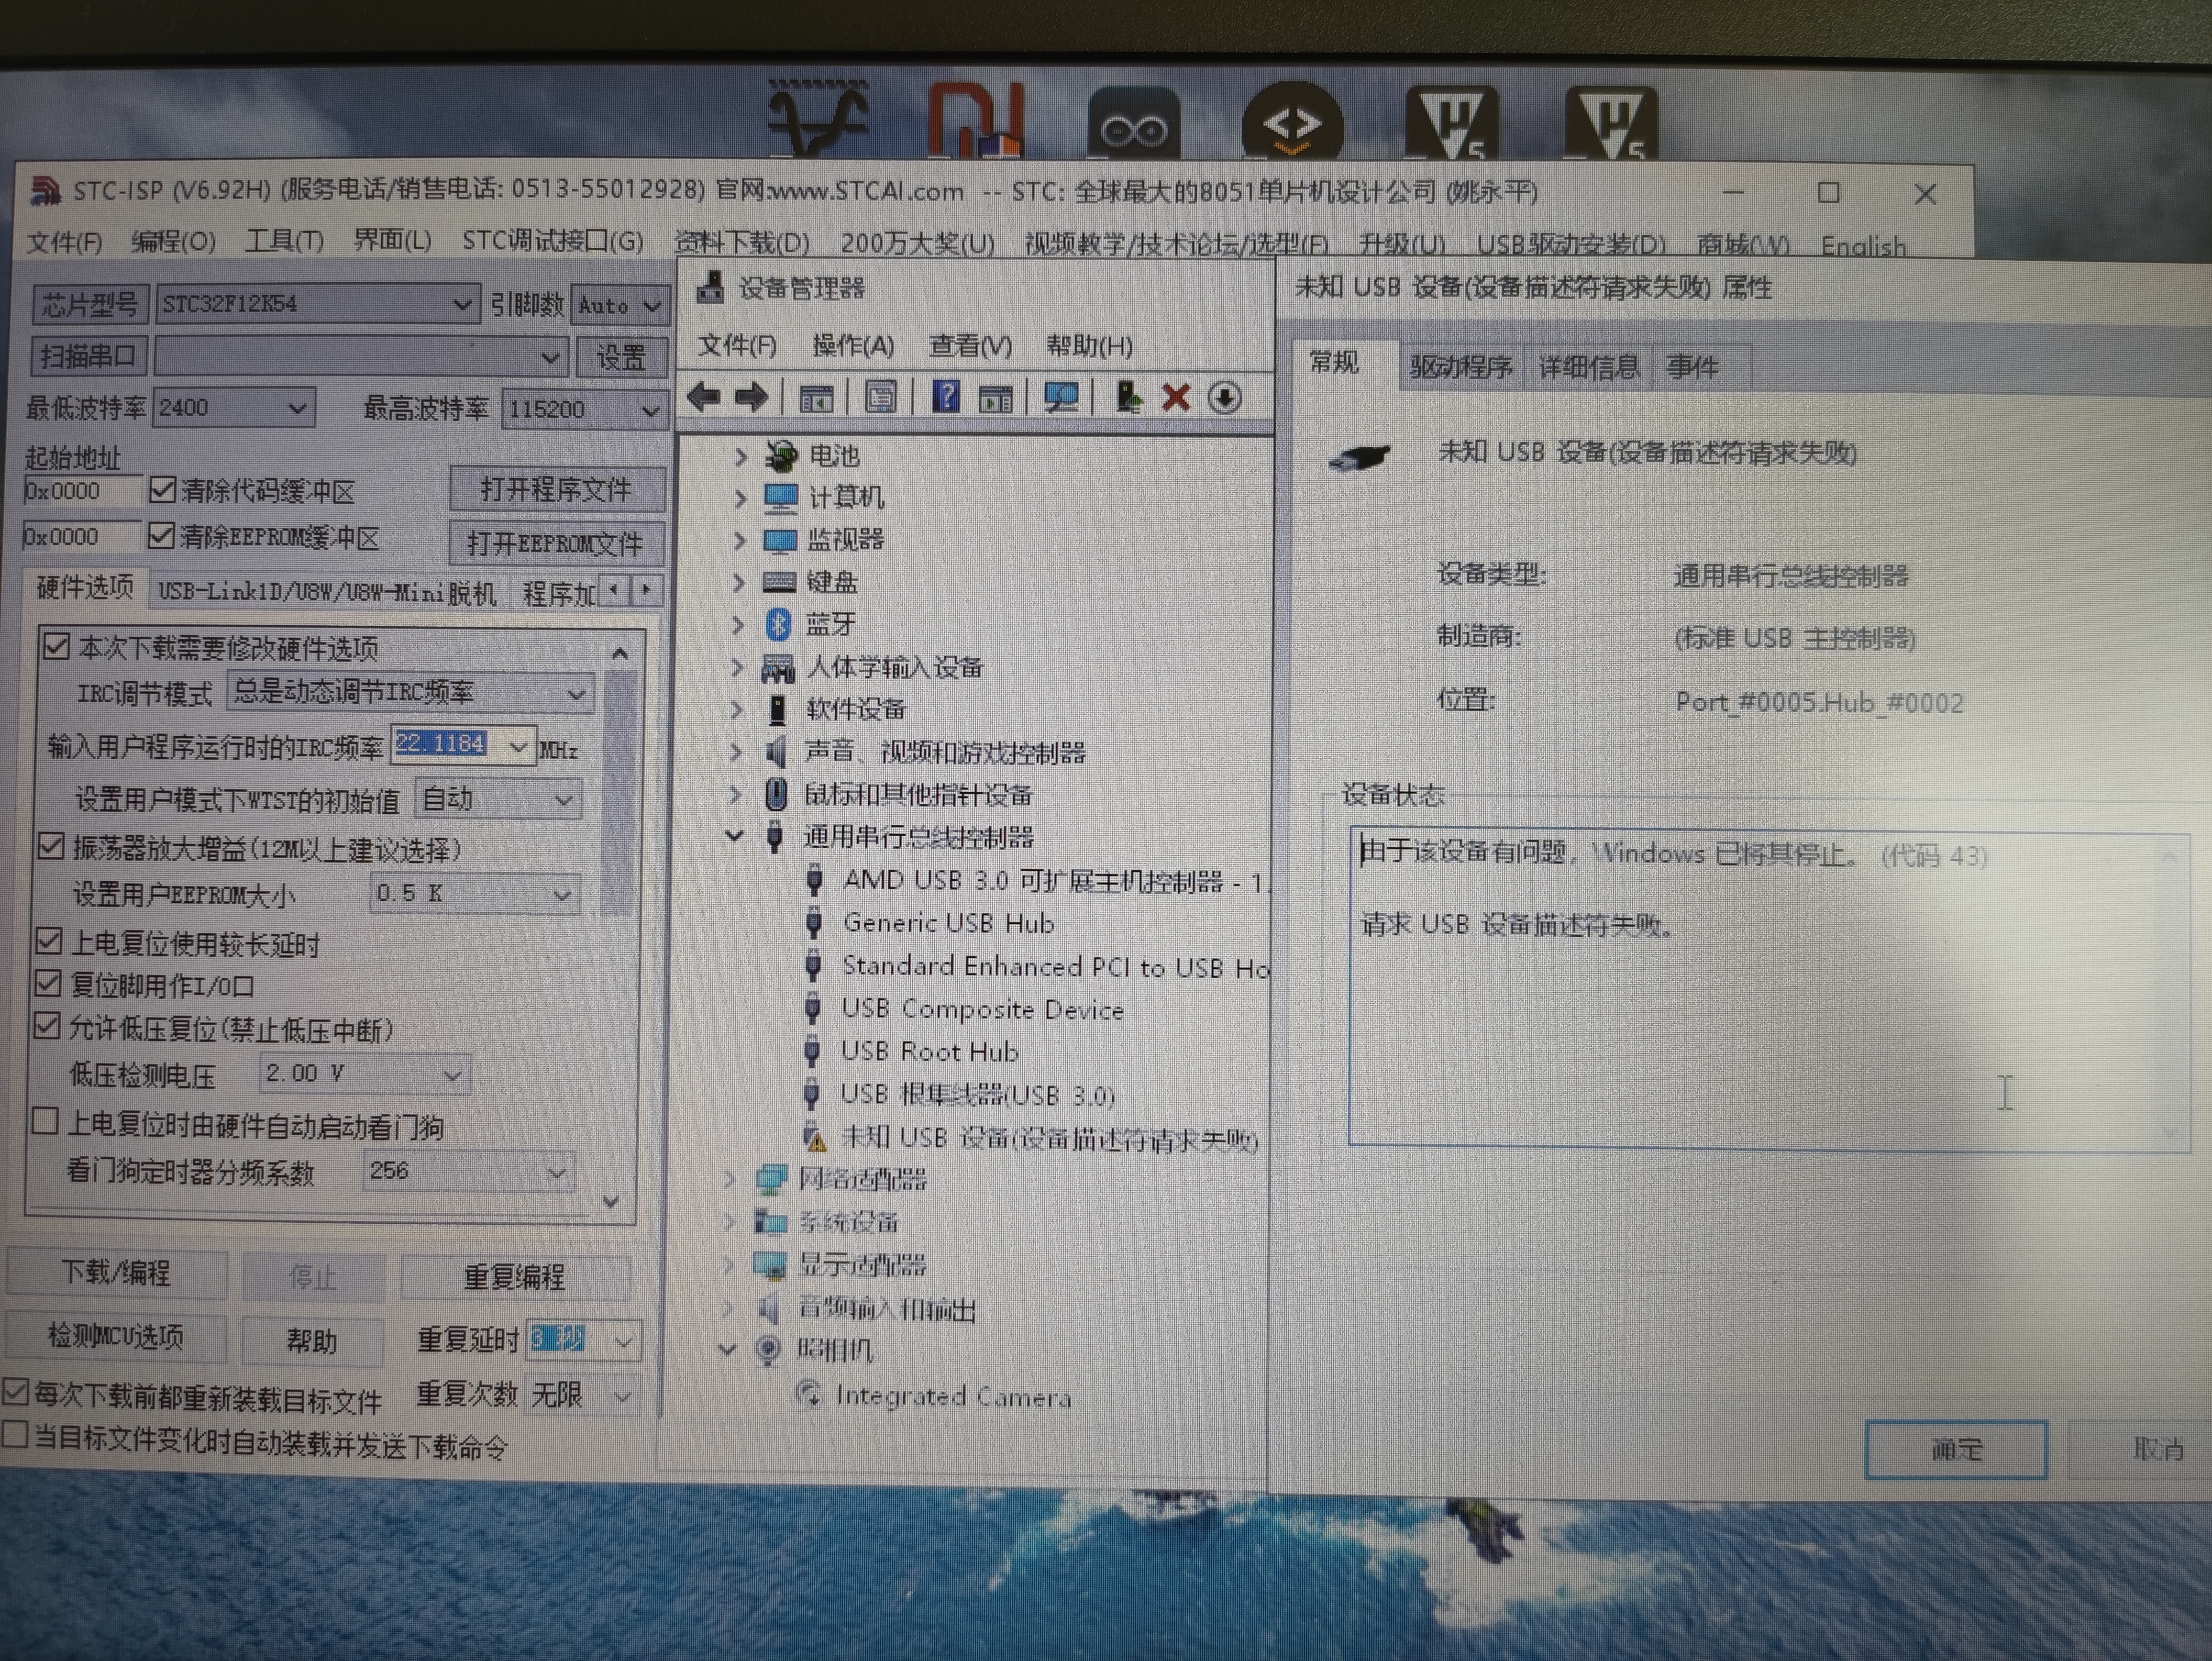Open the Arduino desktop icon
The image size is (2212, 1661).
pyautogui.click(x=1134, y=124)
